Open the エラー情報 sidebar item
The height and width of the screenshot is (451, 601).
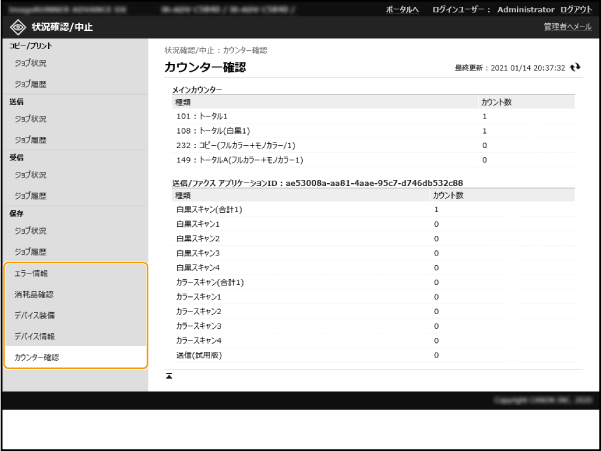point(31,273)
